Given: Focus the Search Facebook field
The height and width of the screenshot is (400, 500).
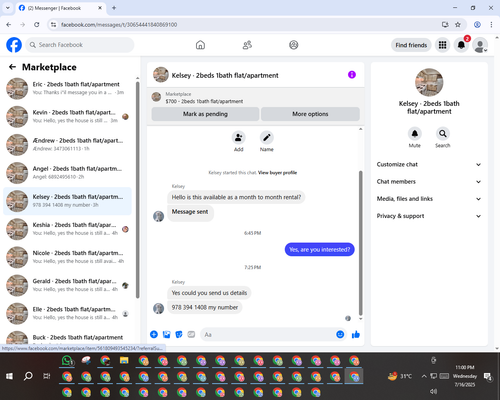Looking at the screenshot, I should [x=80, y=45].
